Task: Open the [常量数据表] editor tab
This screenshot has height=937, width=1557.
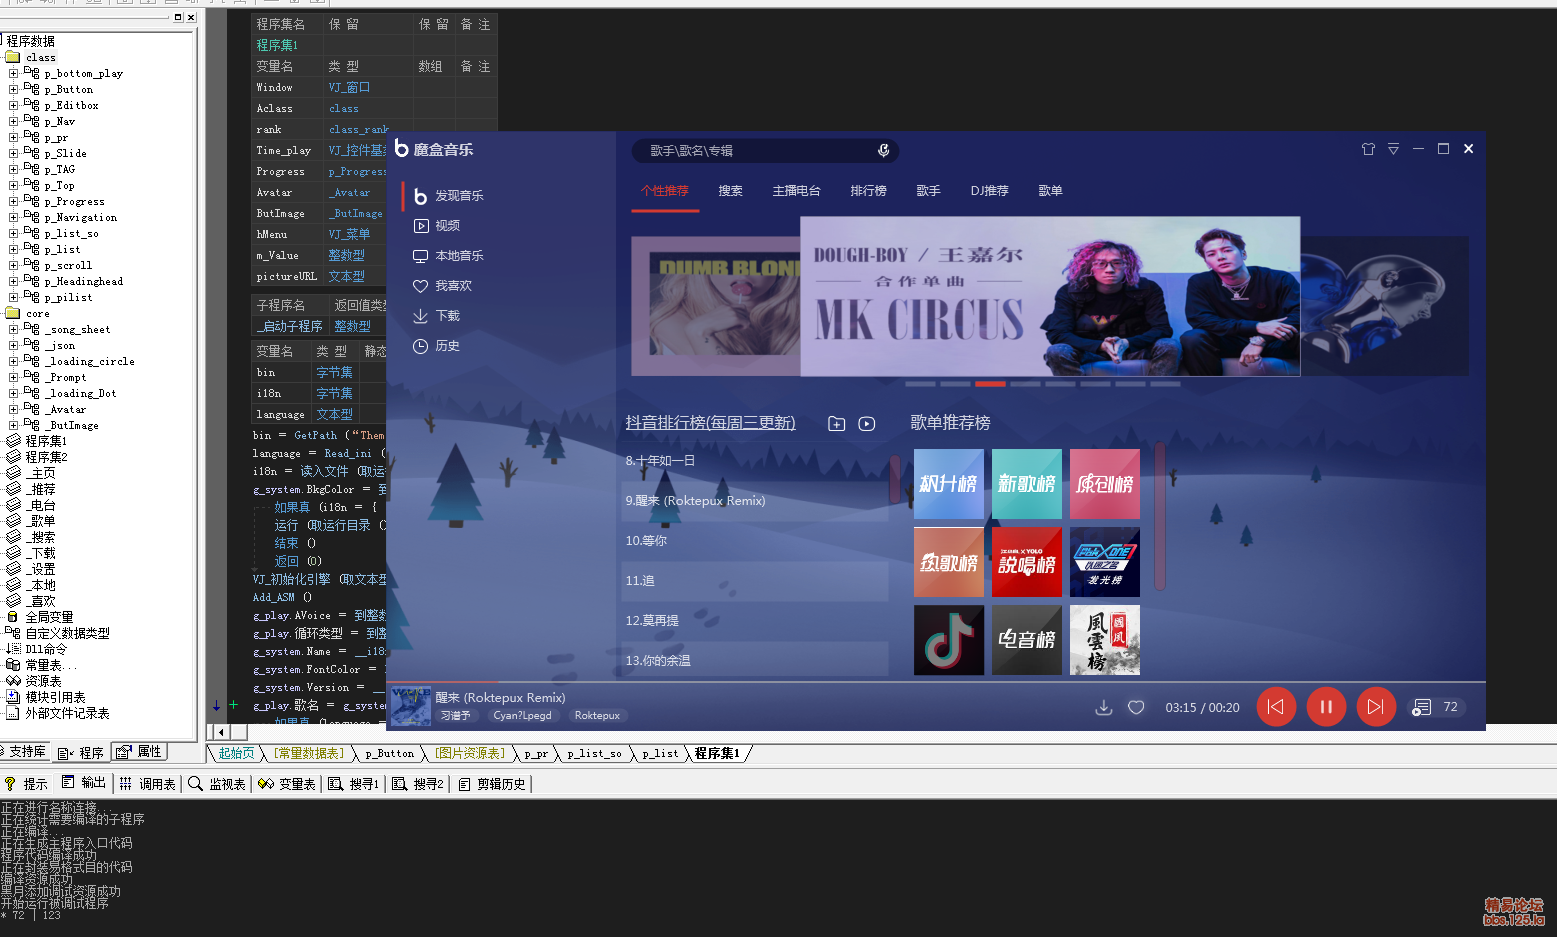Action: (310, 753)
